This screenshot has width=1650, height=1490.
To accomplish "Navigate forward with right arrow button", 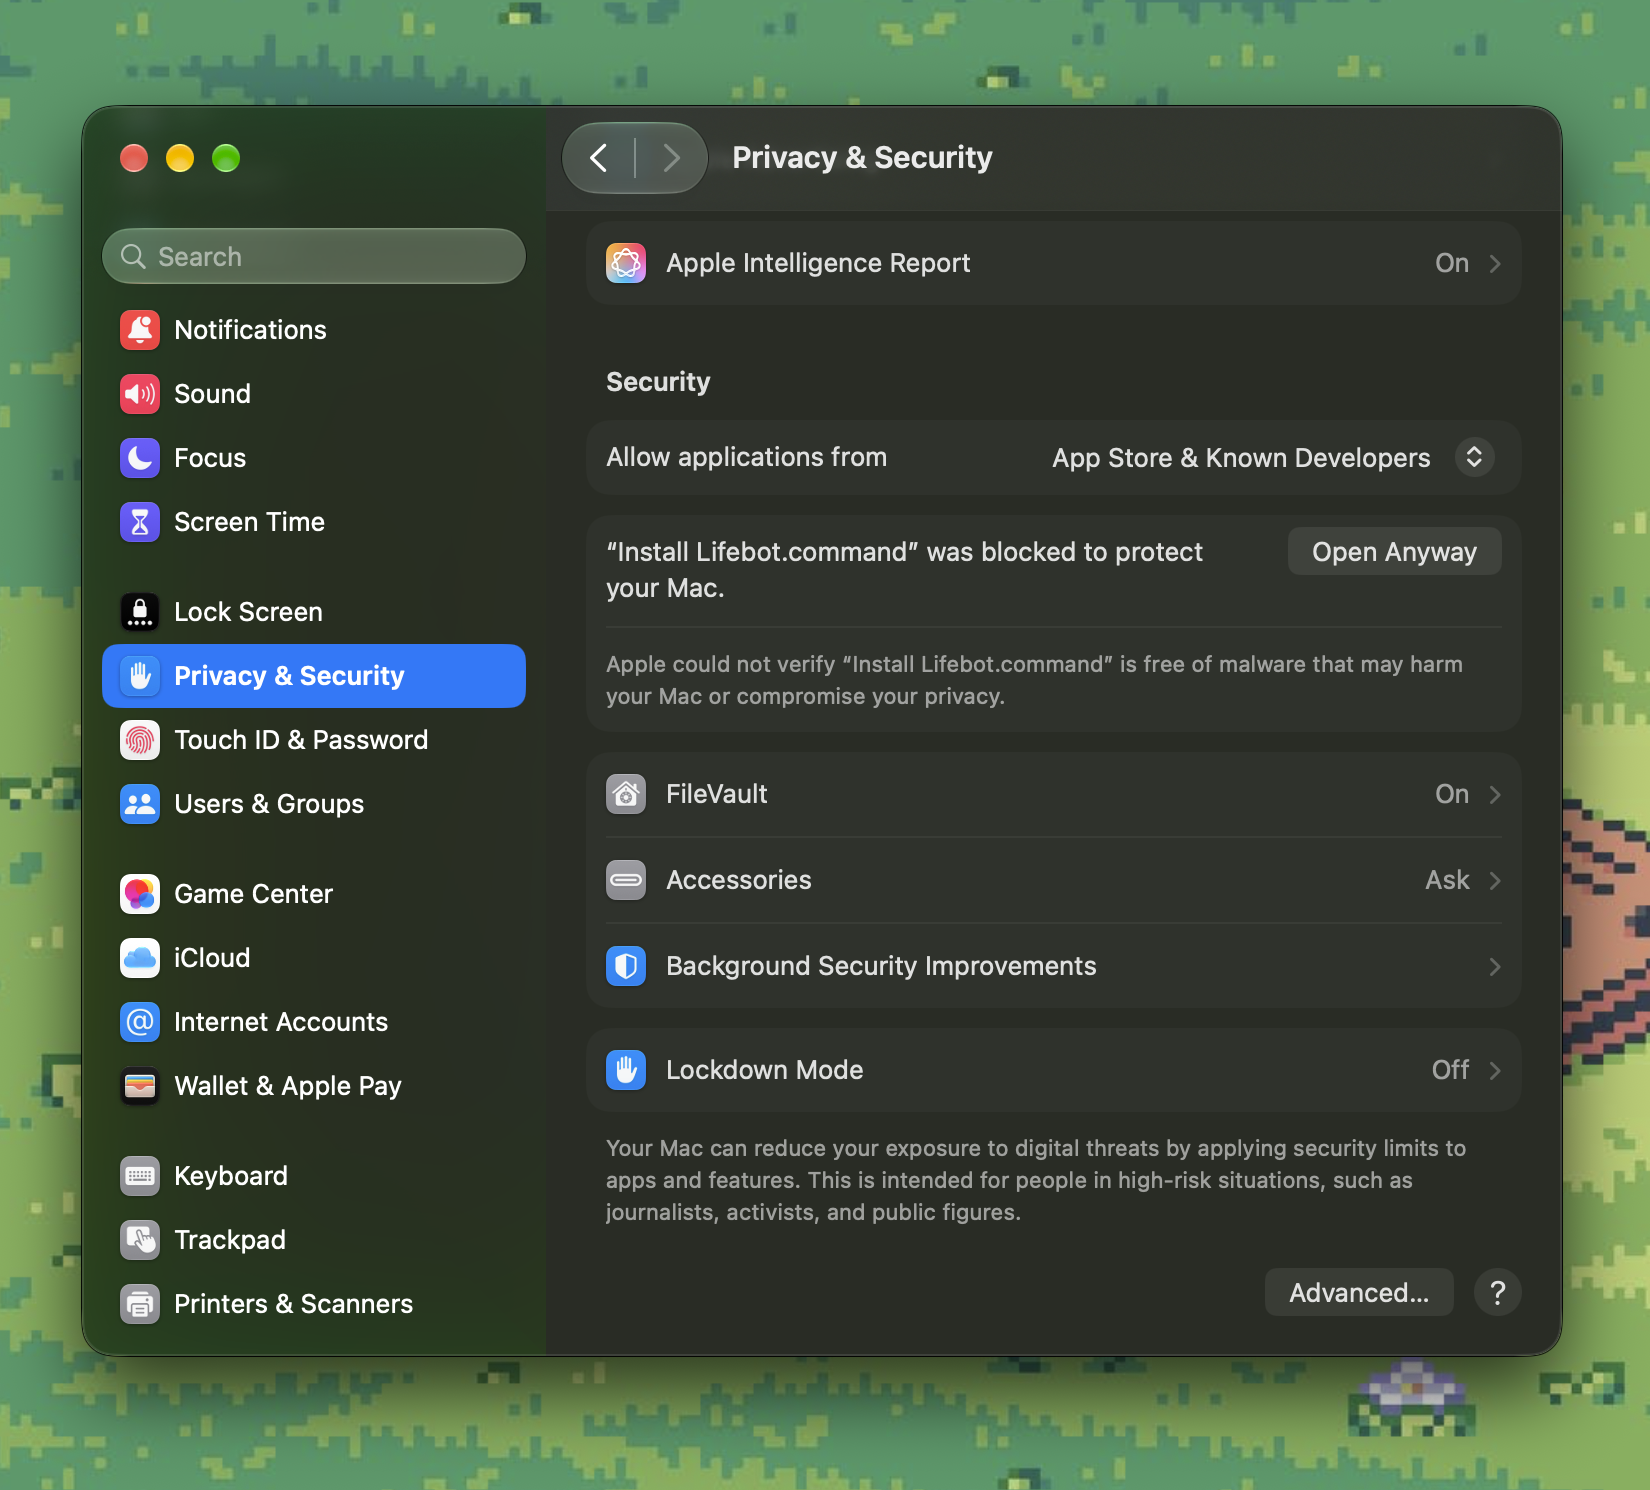I will (671, 157).
